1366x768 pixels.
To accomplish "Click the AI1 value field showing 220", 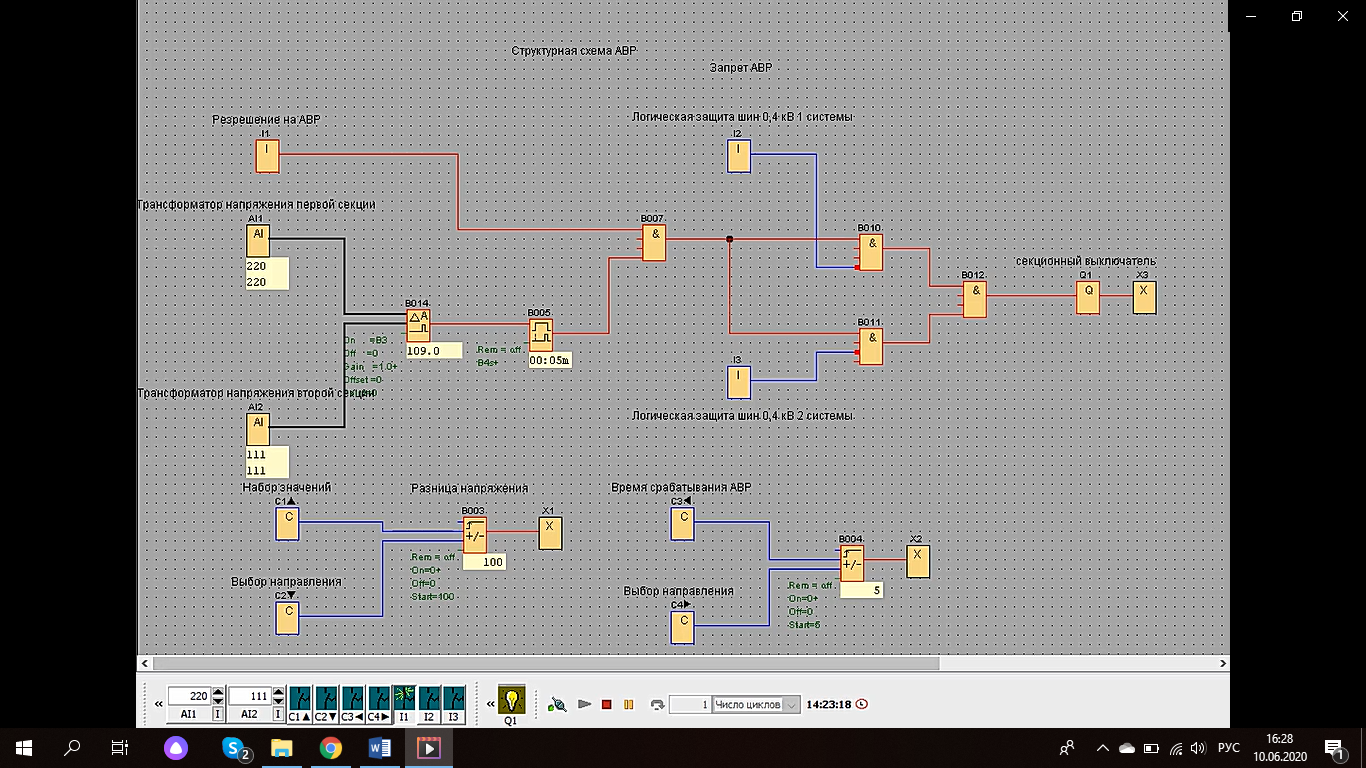I will tap(190, 696).
